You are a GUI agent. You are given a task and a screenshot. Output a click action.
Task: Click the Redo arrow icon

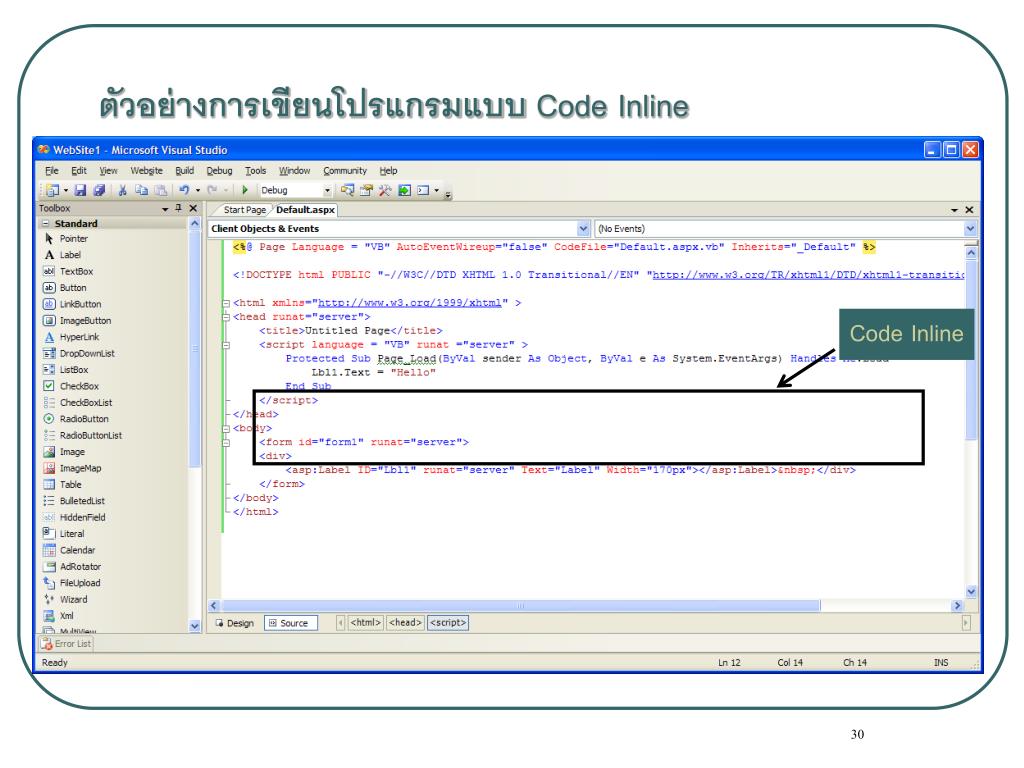coord(212,190)
